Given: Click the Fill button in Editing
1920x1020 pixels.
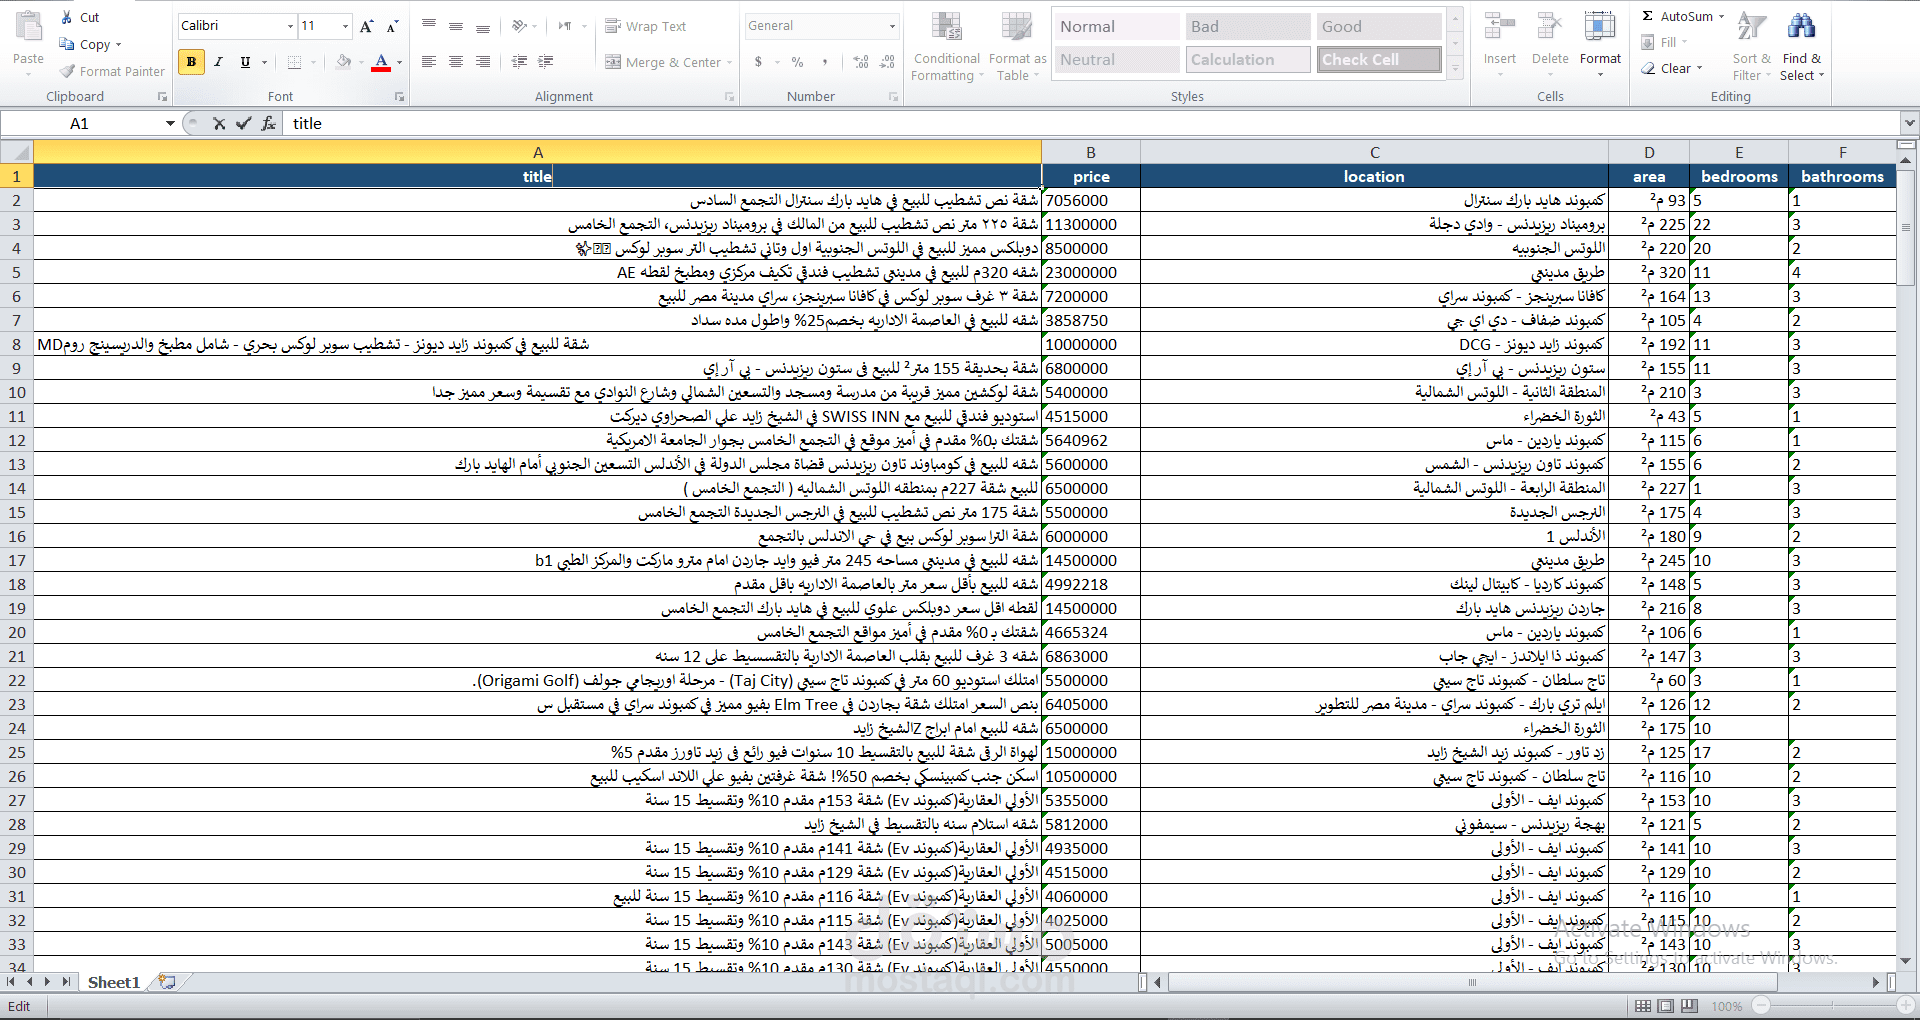Looking at the screenshot, I should [x=1664, y=42].
